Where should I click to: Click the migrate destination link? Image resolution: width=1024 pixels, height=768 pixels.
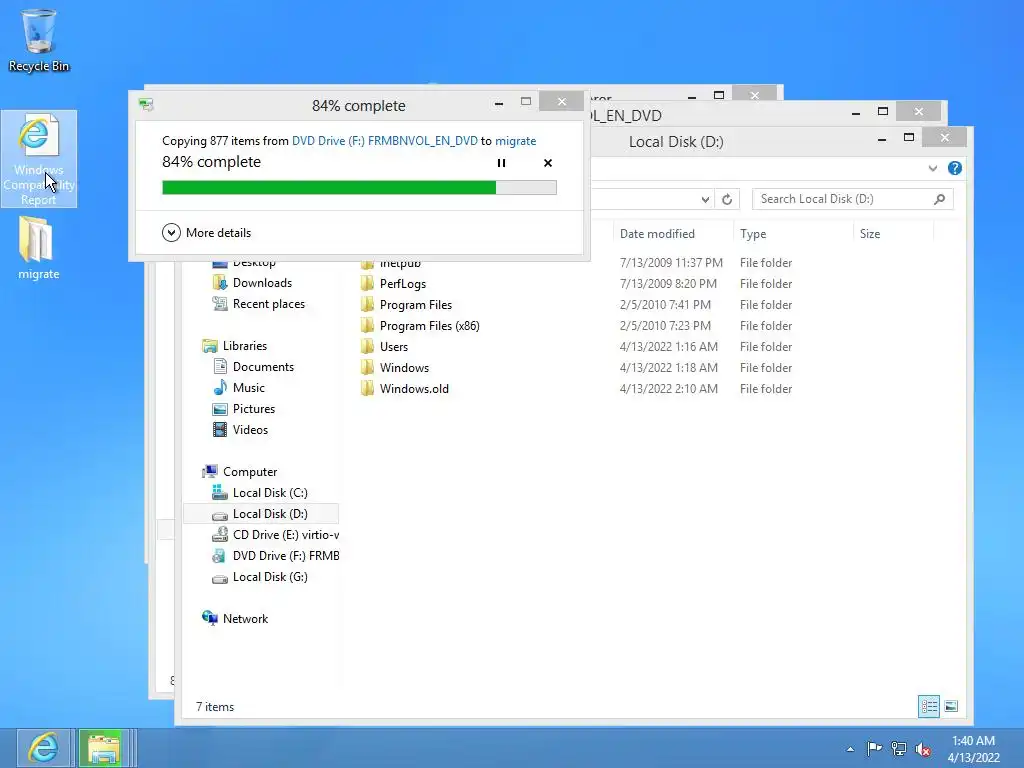click(x=515, y=140)
